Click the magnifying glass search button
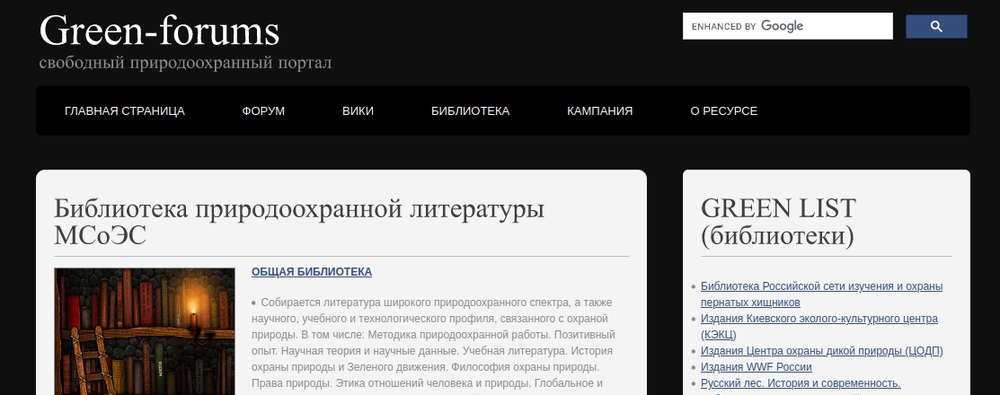 pyautogui.click(x=936, y=26)
